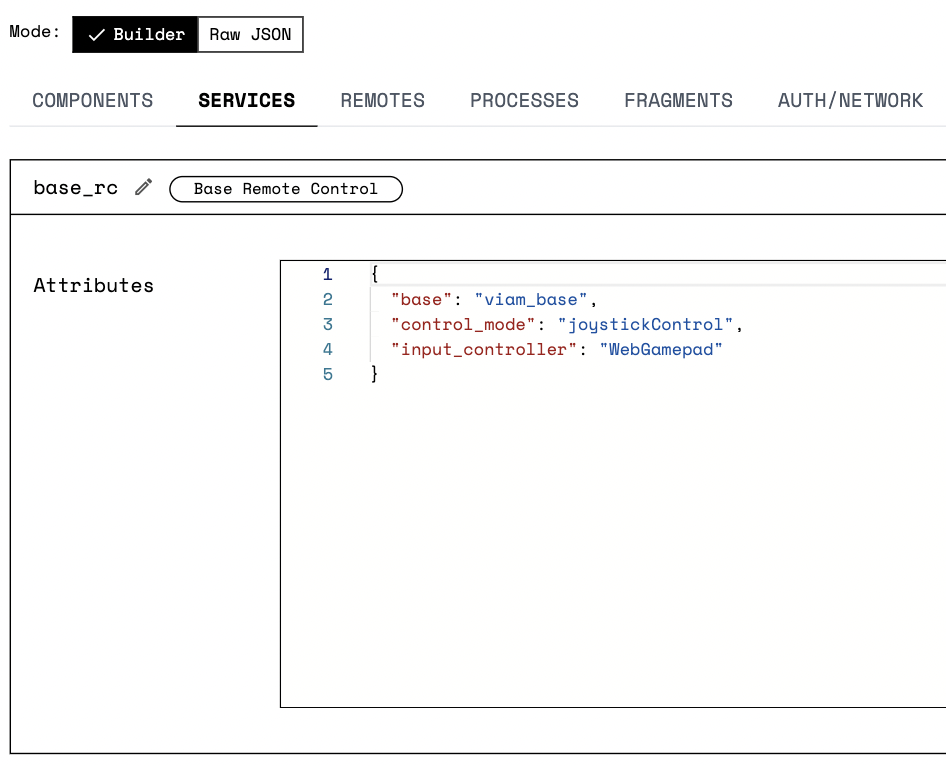Open the COMPONENTS tab
Viewport: 946px width, 766px height.
pos(92,100)
